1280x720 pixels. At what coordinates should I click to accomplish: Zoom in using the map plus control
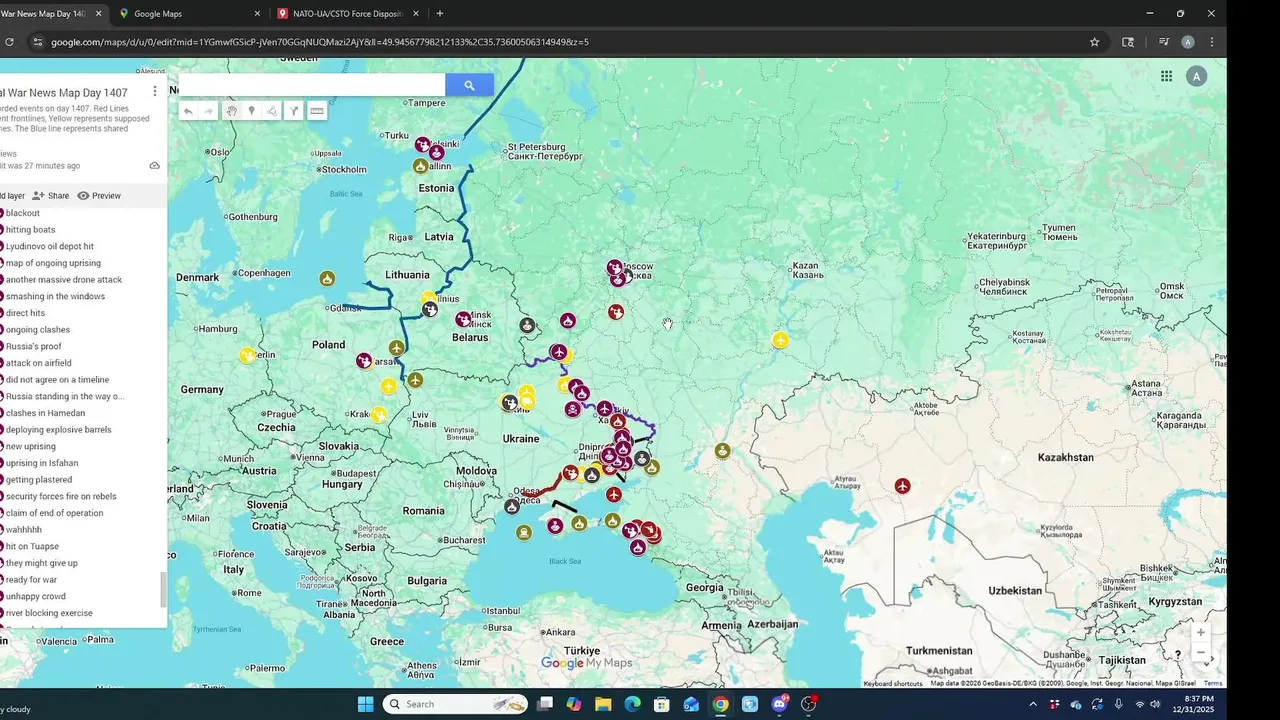[x=1201, y=632]
